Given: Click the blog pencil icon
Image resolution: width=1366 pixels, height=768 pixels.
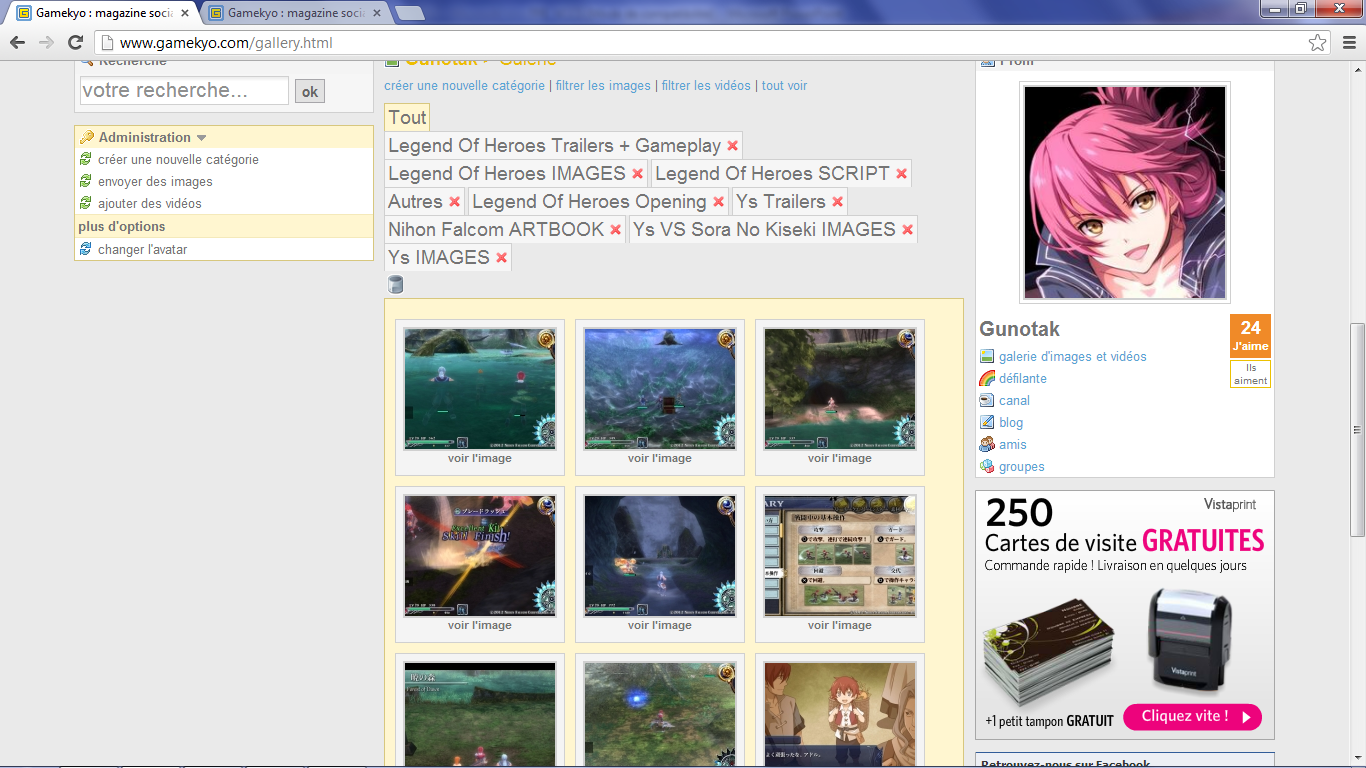Looking at the screenshot, I should point(987,422).
